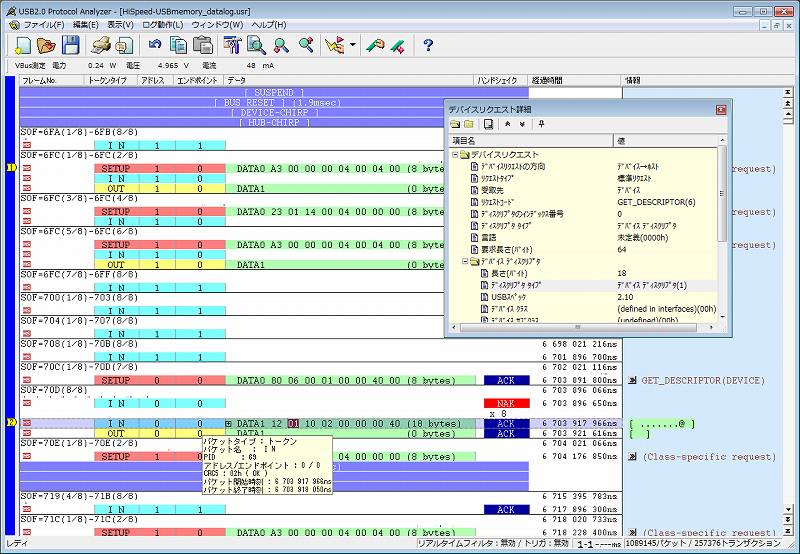Click the [ SUSPEND ] bus event row
Image resolution: width=800 pixels, height=554 pixels.
[274, 92]
